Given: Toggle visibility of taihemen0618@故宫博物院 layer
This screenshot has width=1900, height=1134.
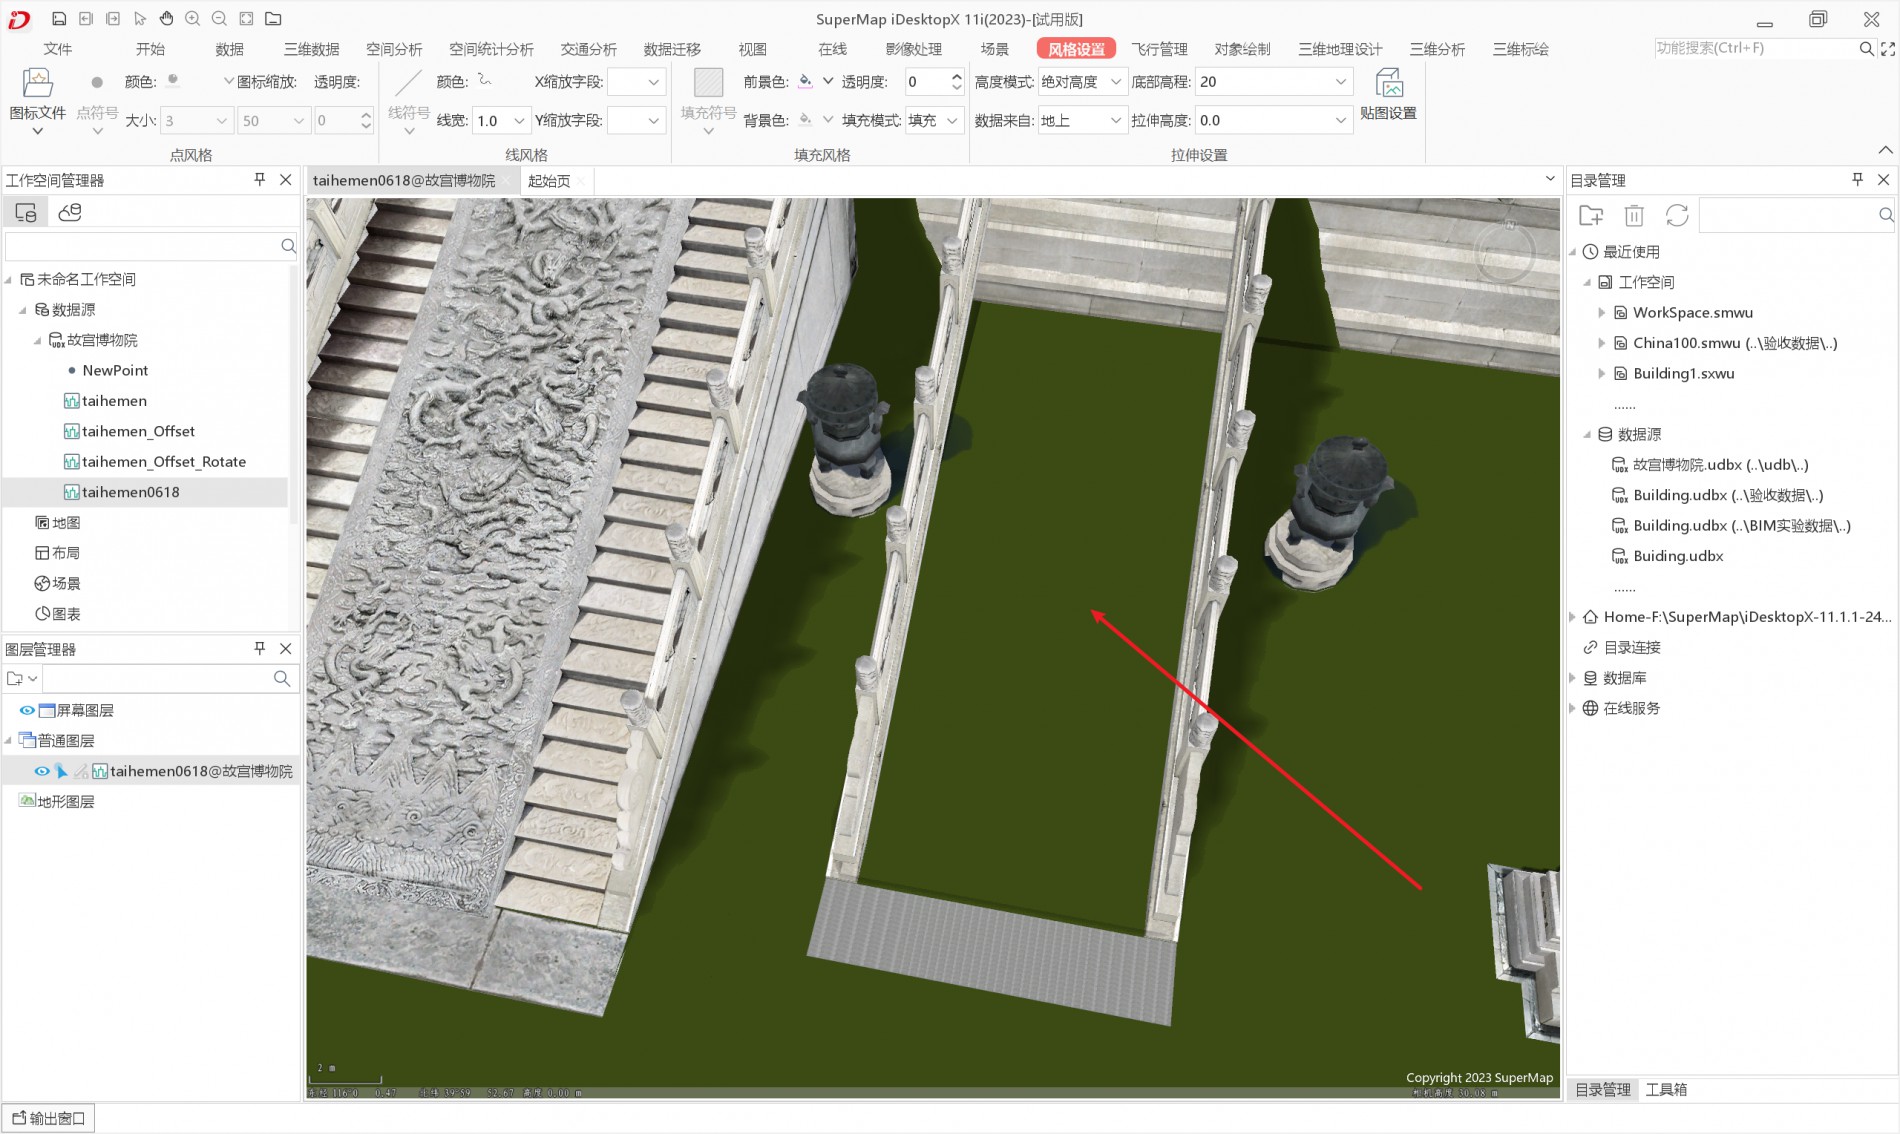Looking at the screenshot, I should (42, 771).
